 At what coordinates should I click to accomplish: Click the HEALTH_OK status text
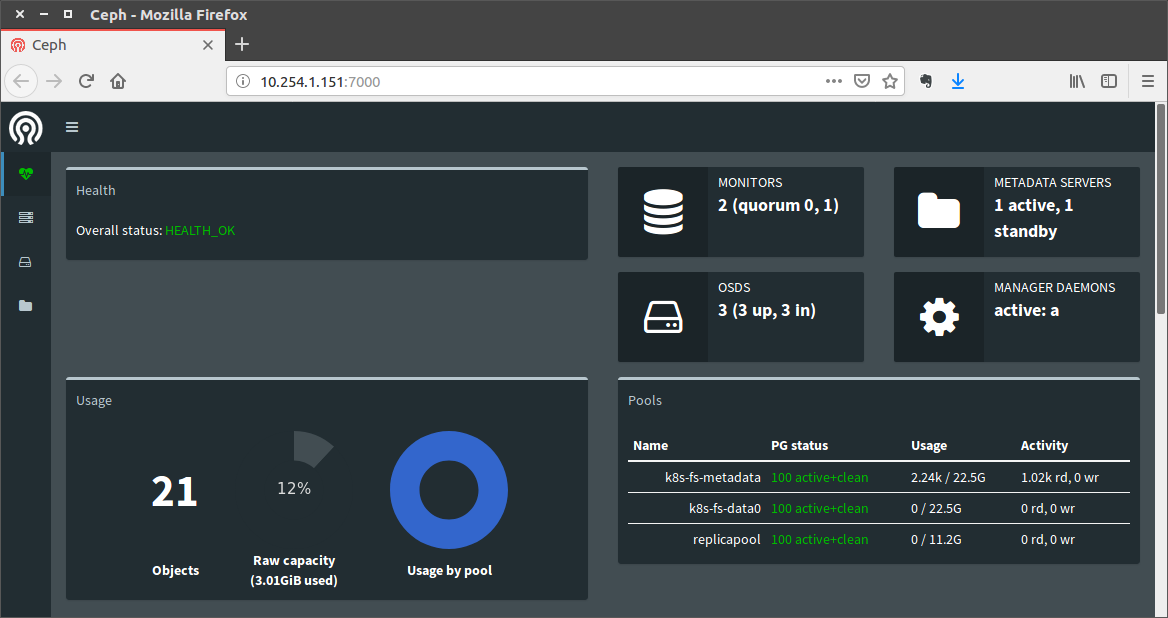click(200, 231)
